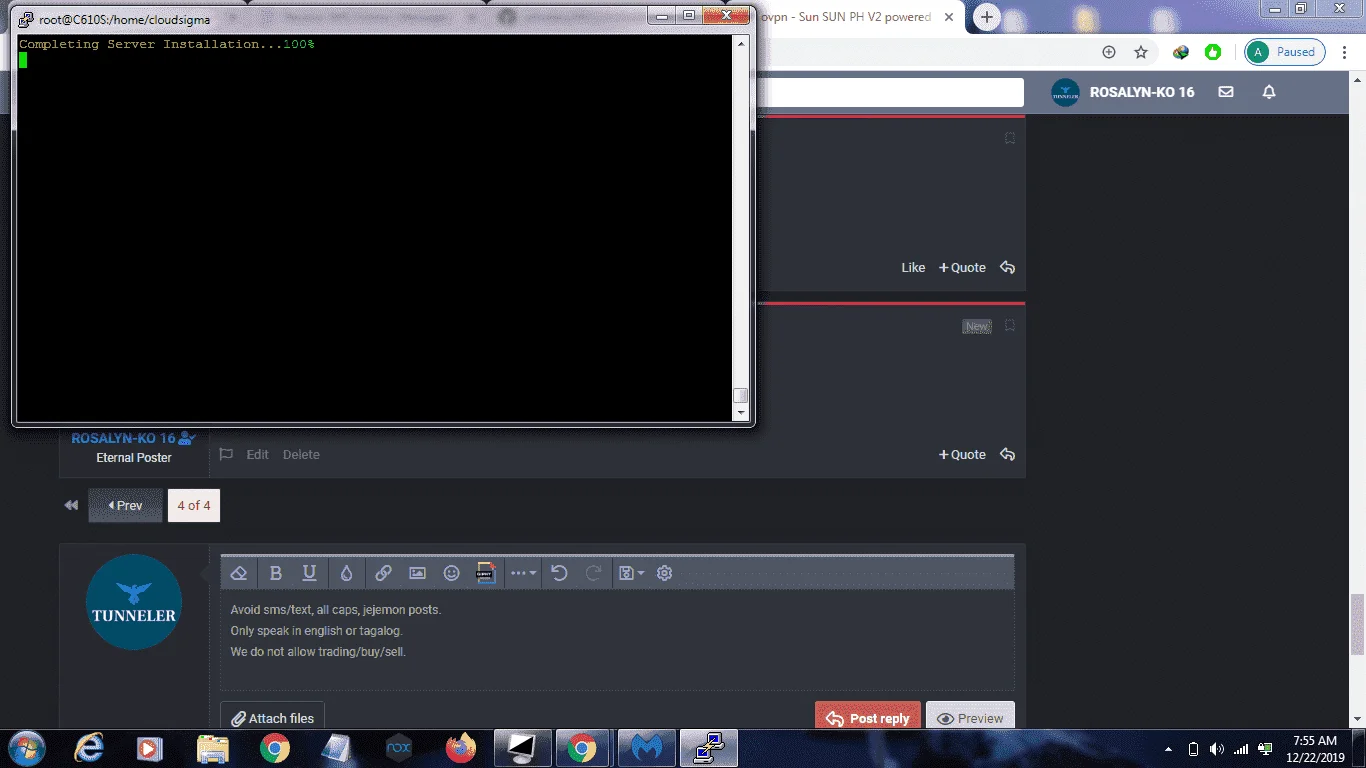Go to previous page with Prev button

pos(125,505)
